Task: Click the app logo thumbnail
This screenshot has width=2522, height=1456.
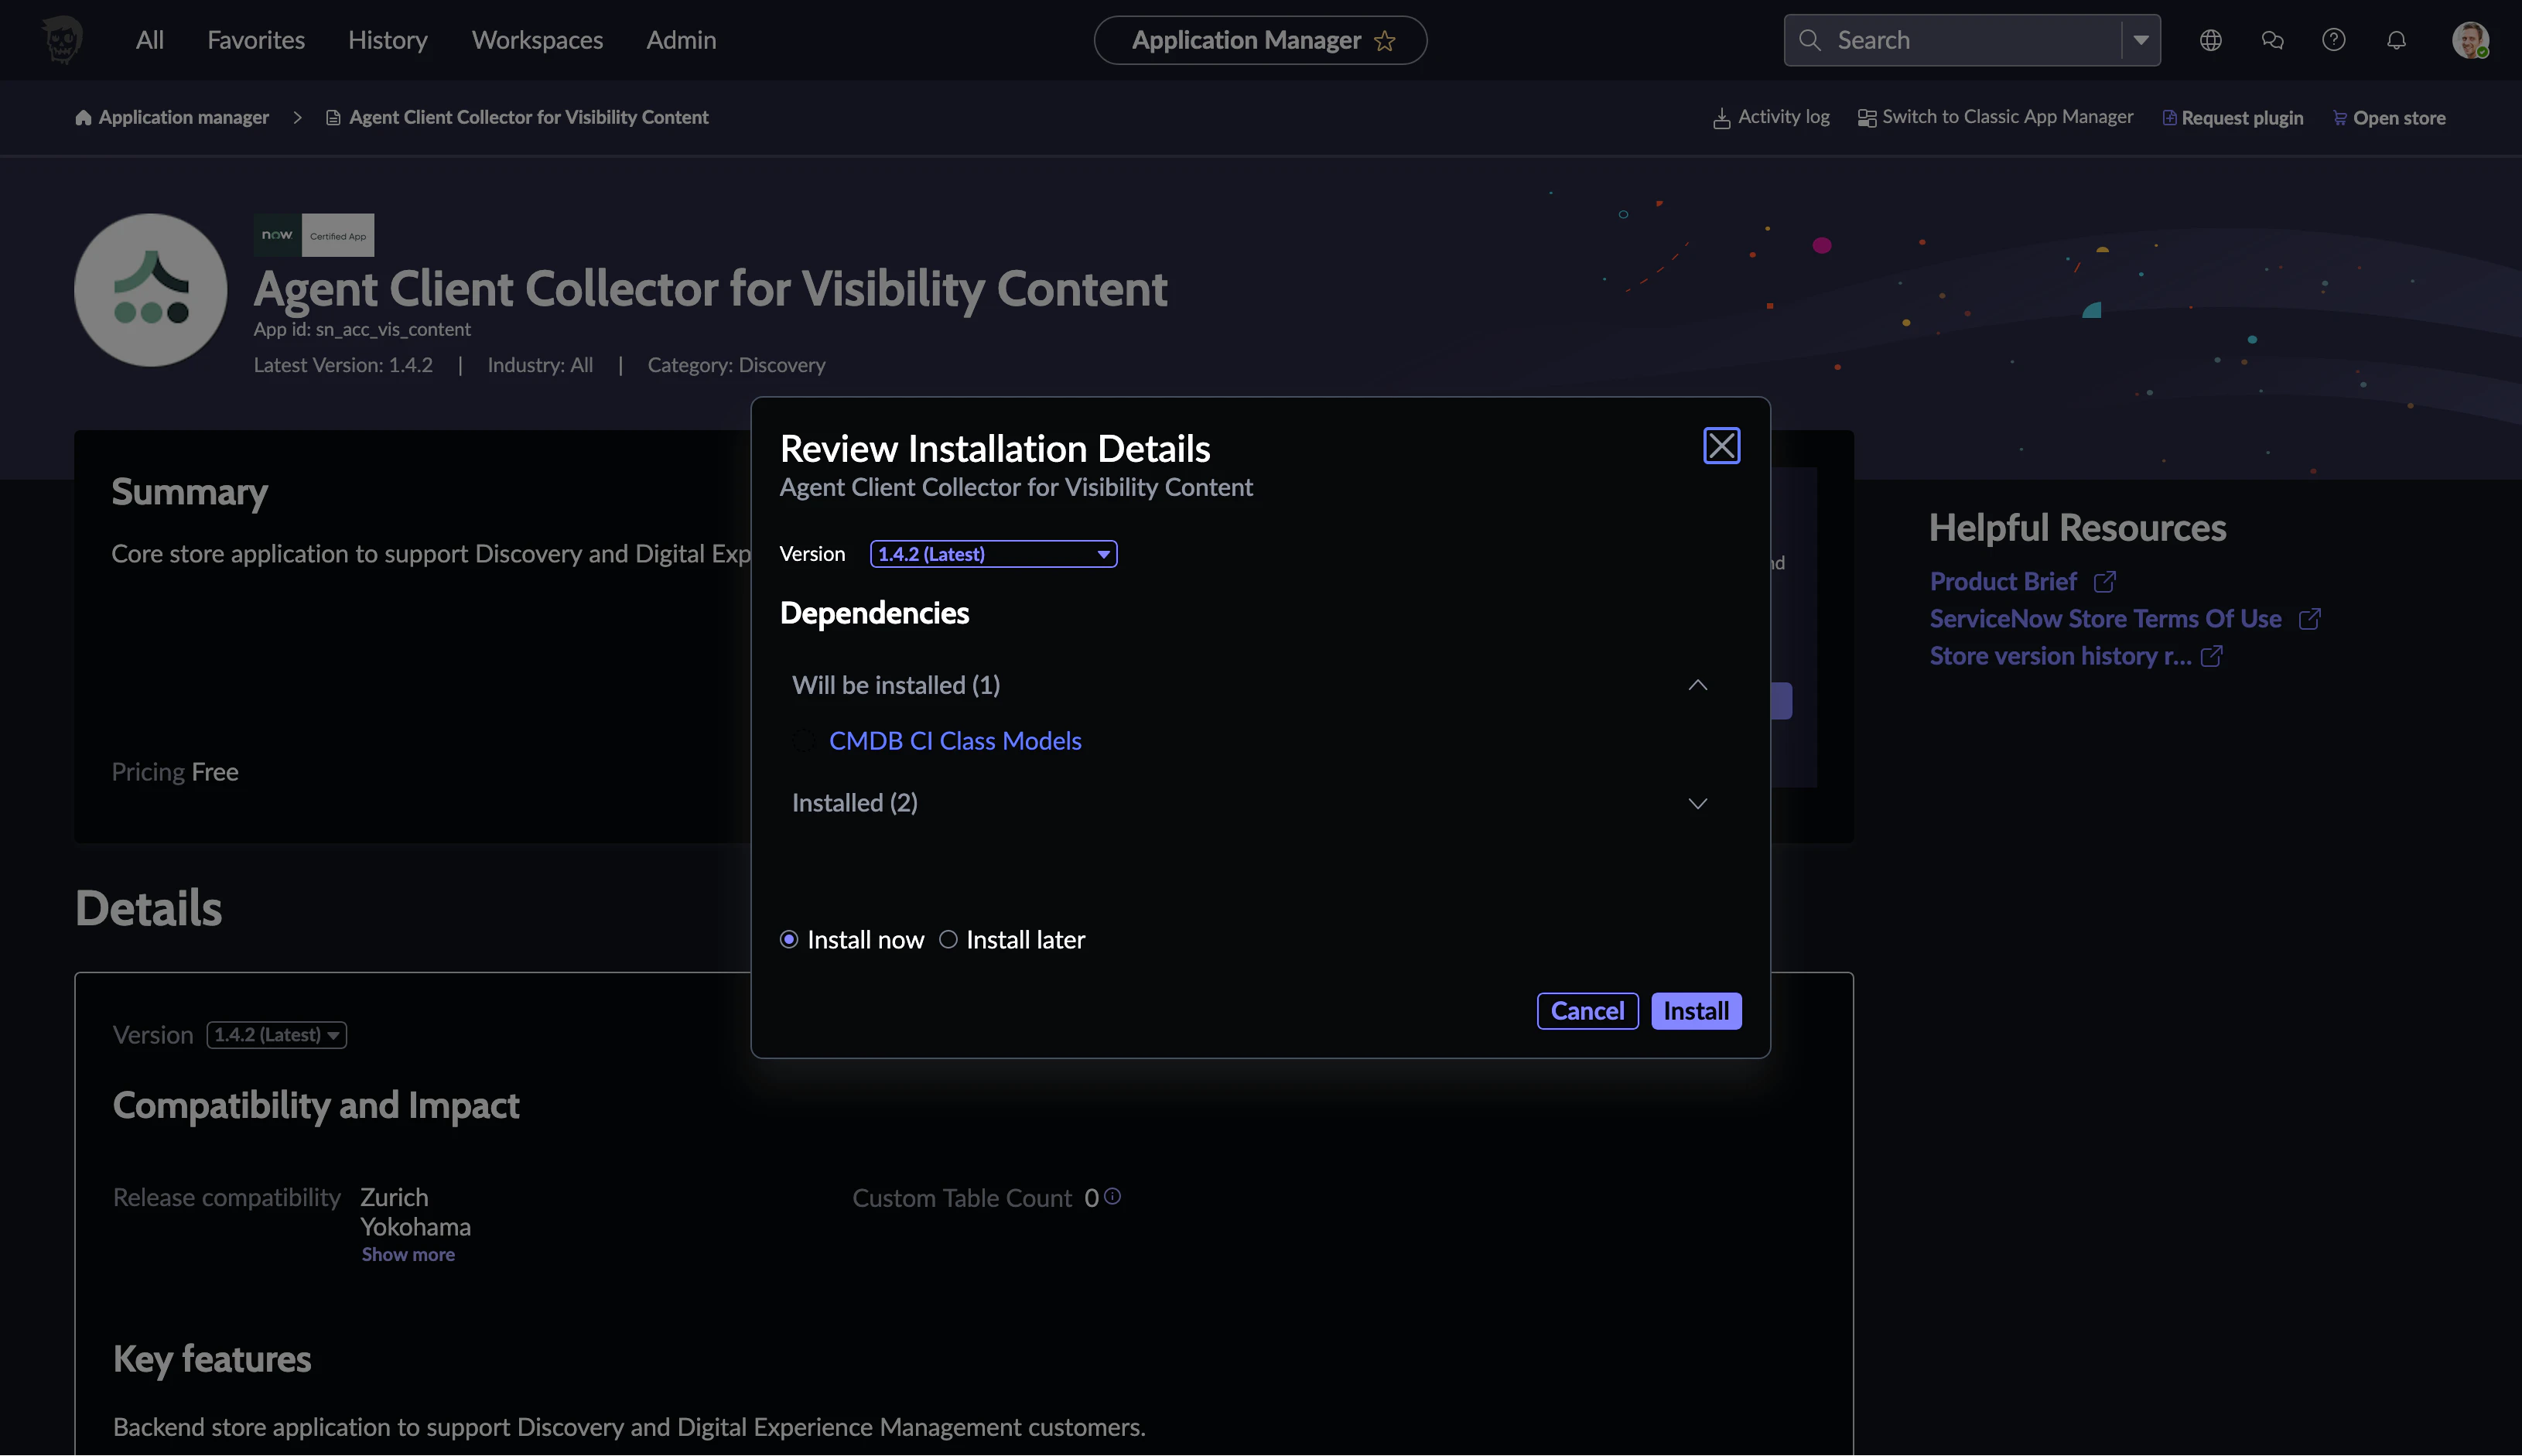Action: coord(151,290)
